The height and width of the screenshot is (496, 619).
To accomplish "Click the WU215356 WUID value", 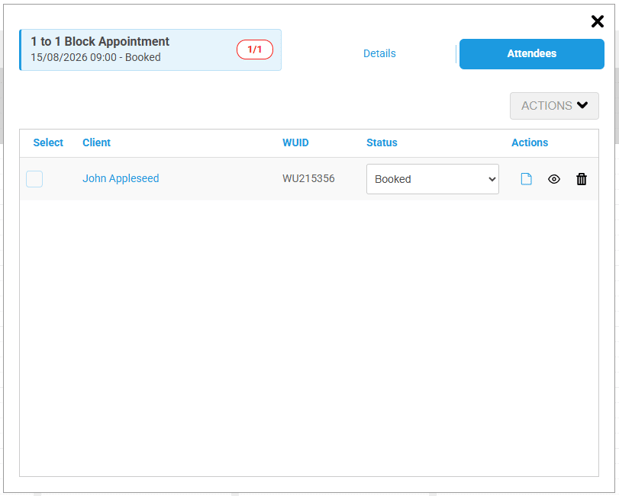I will tap(309, 178).
